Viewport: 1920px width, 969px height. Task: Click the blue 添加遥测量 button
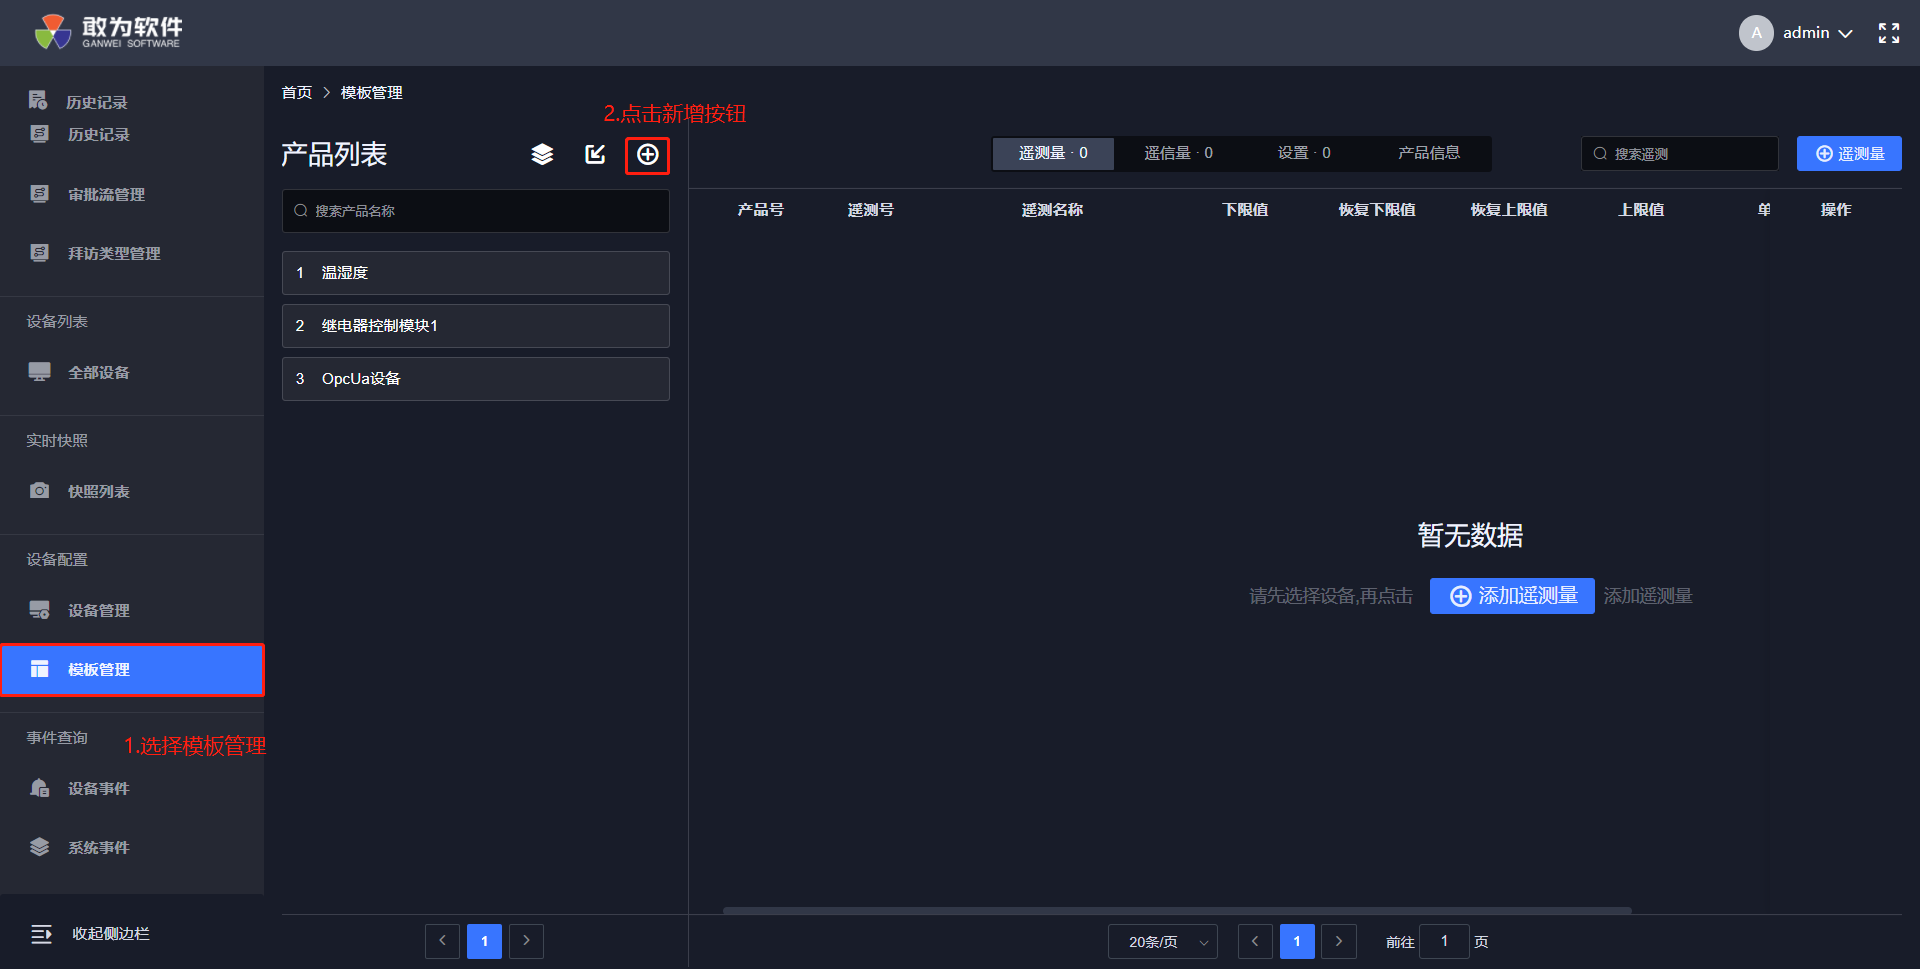click(1511, 596)
